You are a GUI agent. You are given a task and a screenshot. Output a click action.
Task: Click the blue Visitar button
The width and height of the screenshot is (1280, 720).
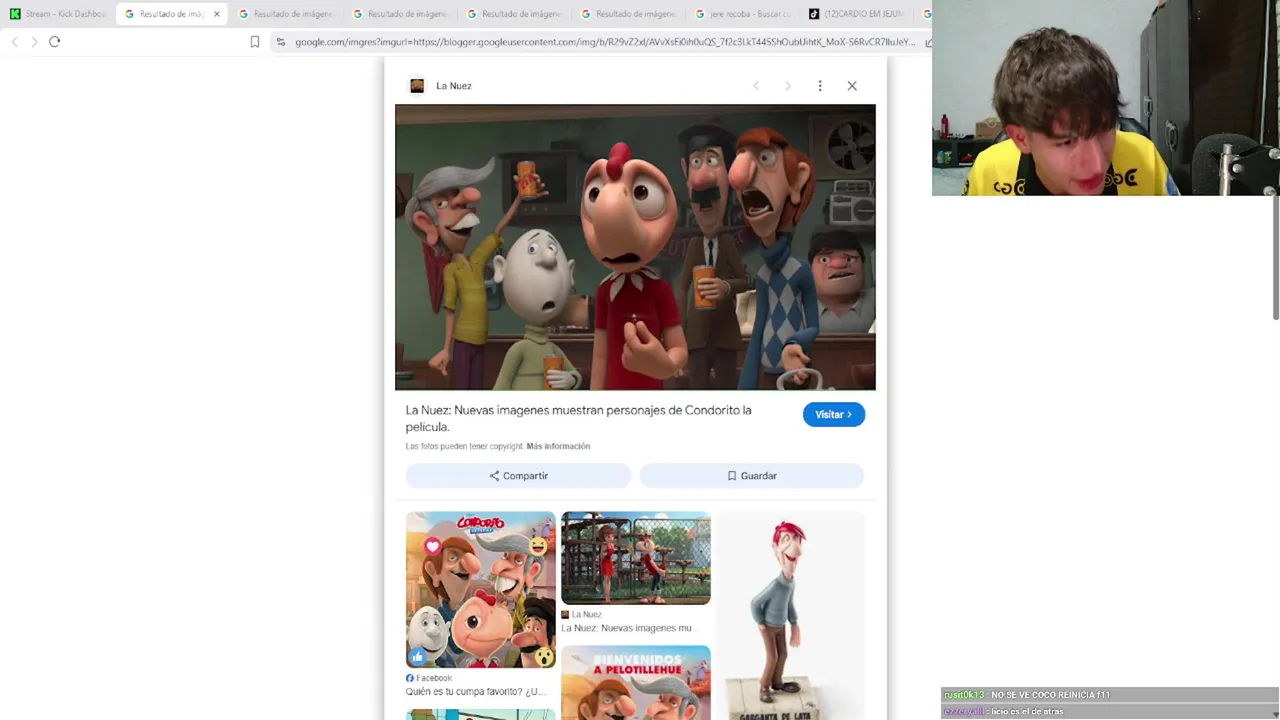834,414
